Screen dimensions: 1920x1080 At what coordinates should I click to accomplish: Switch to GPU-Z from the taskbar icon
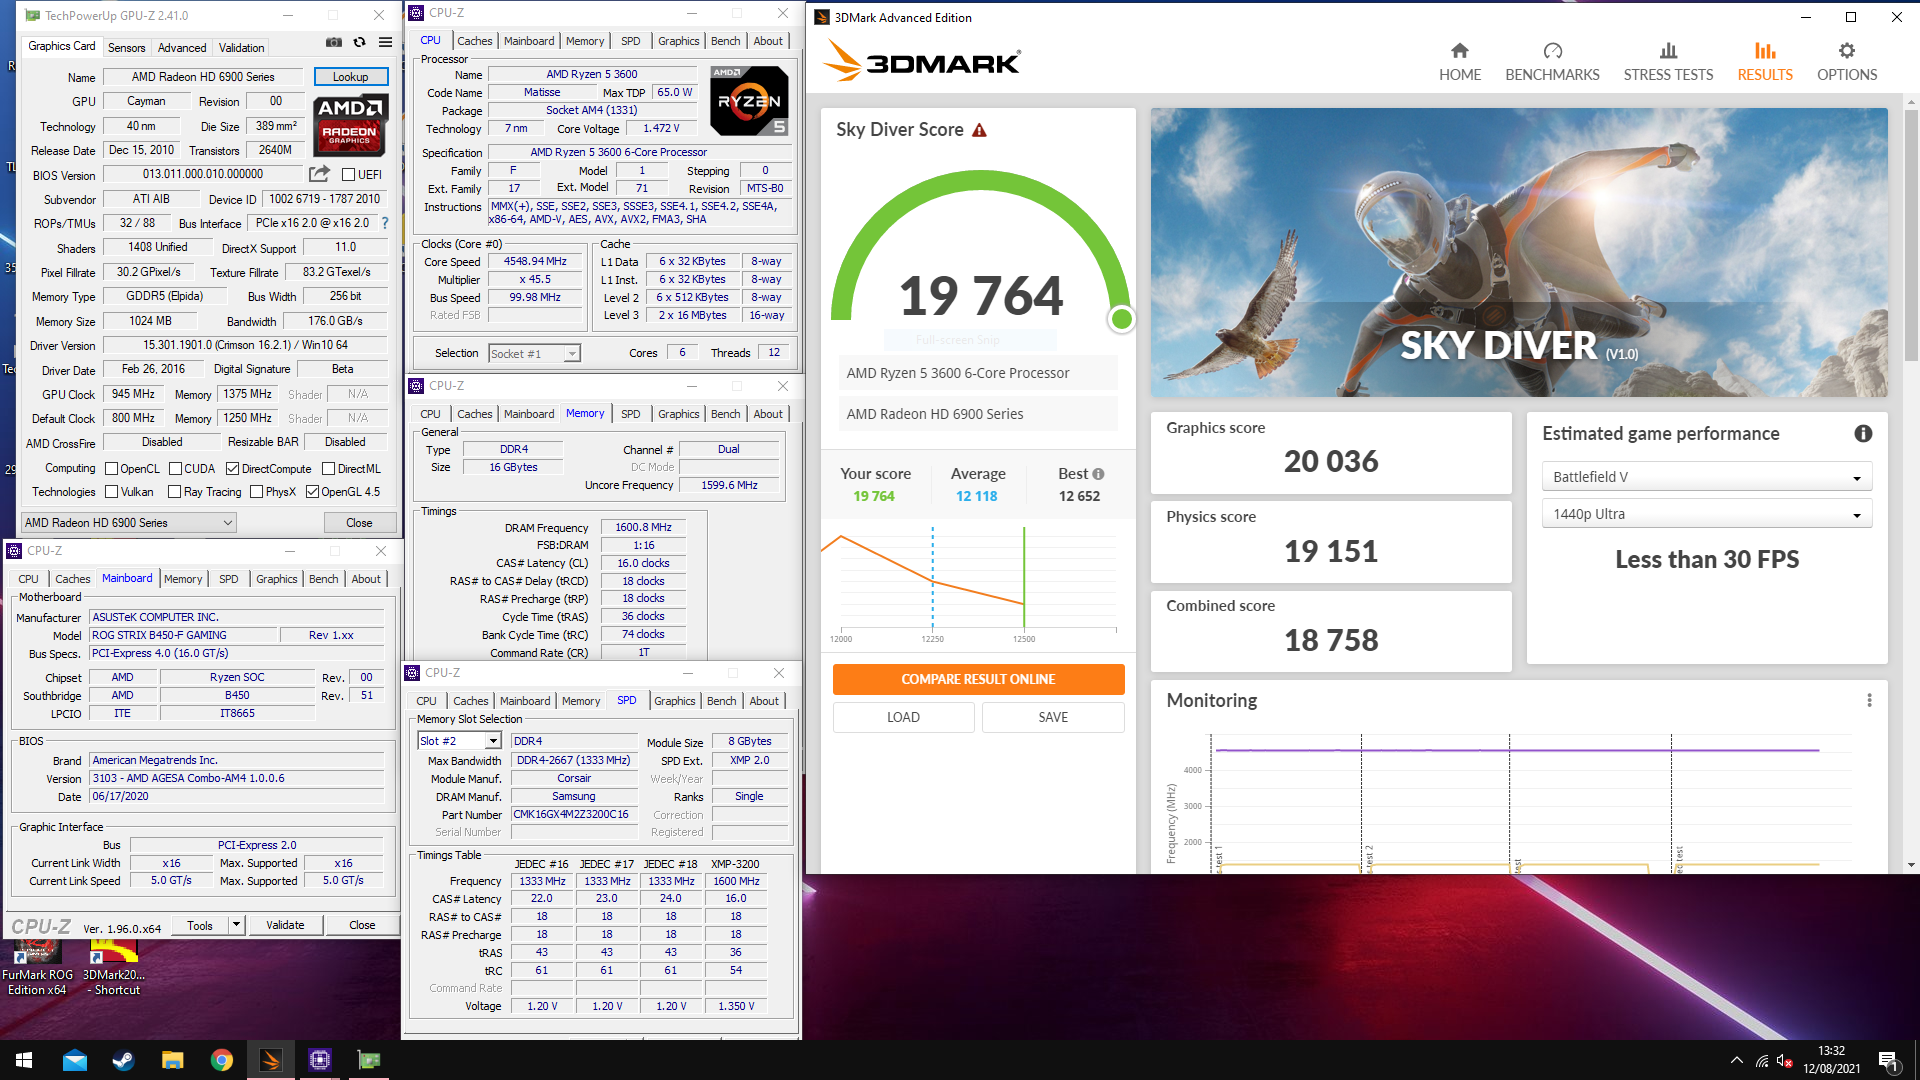pyautogui.click(x=368, y=1060)
